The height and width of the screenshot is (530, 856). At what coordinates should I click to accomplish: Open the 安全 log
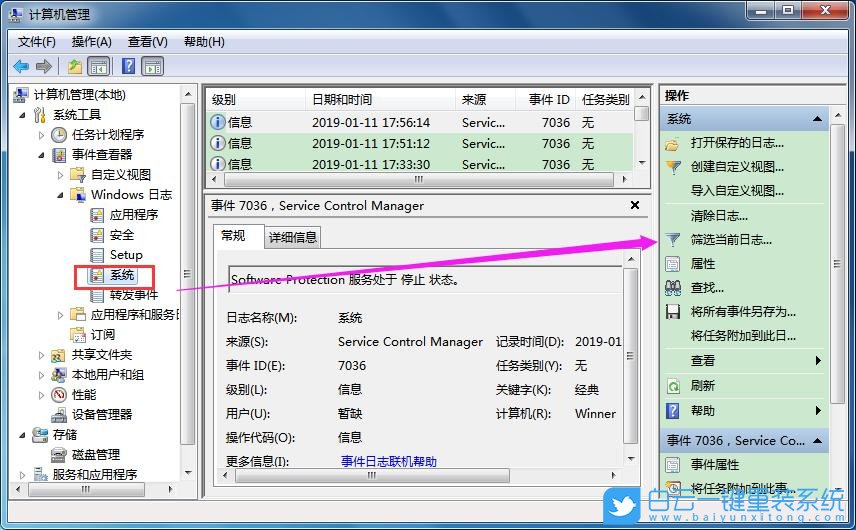pos(122,235)
